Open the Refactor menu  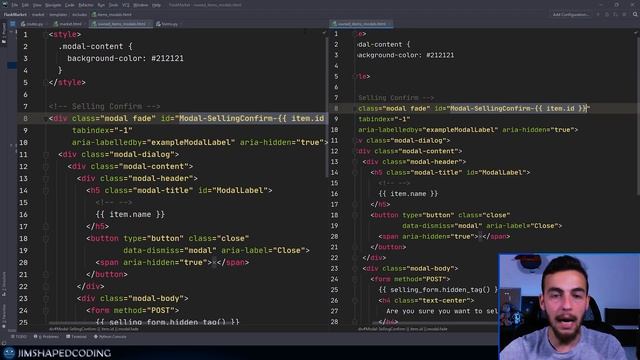coord(86,5)
